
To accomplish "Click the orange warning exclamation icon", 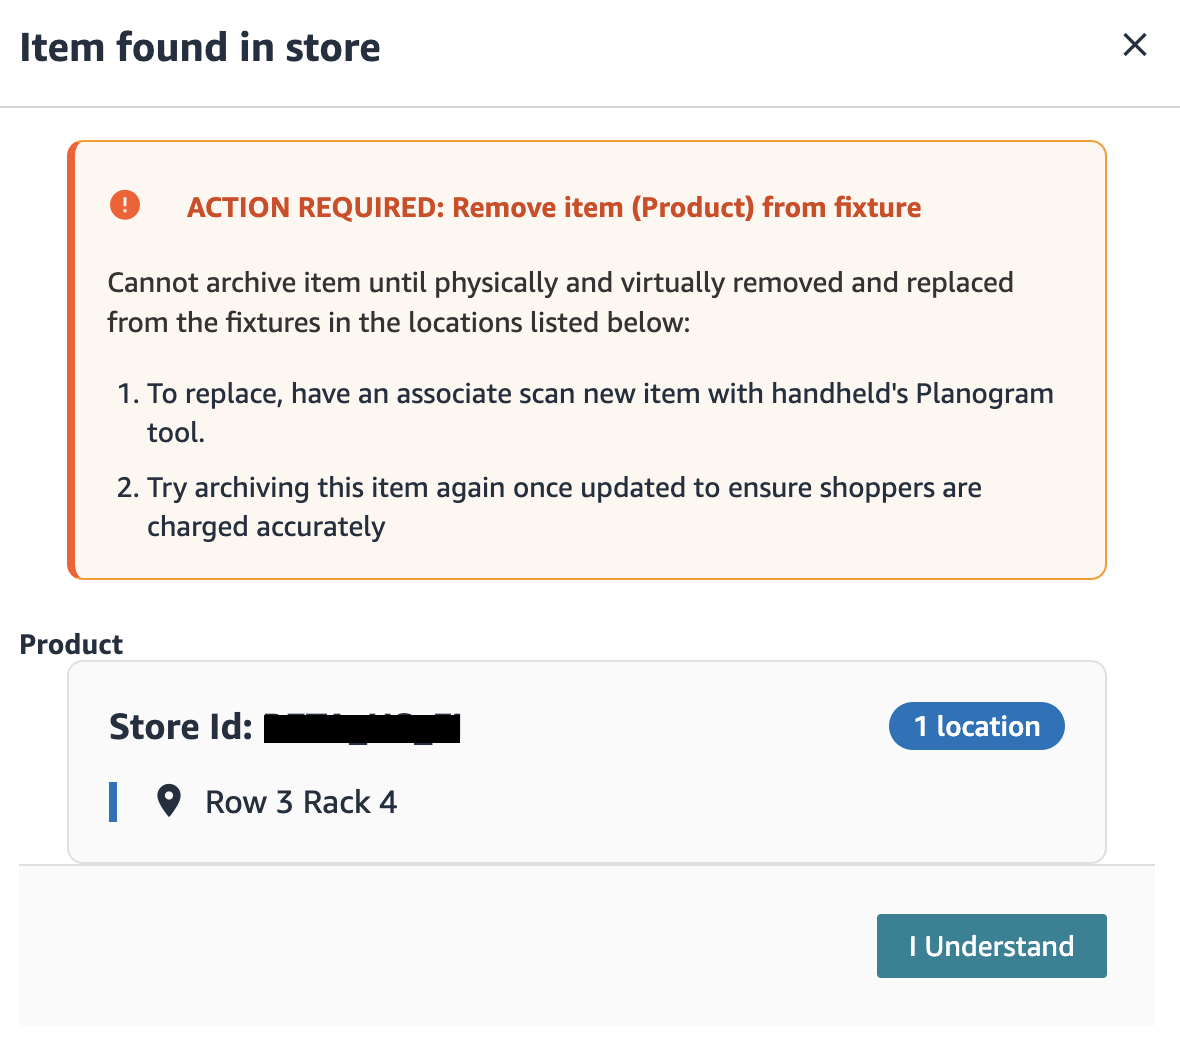I will coord(125,205).
